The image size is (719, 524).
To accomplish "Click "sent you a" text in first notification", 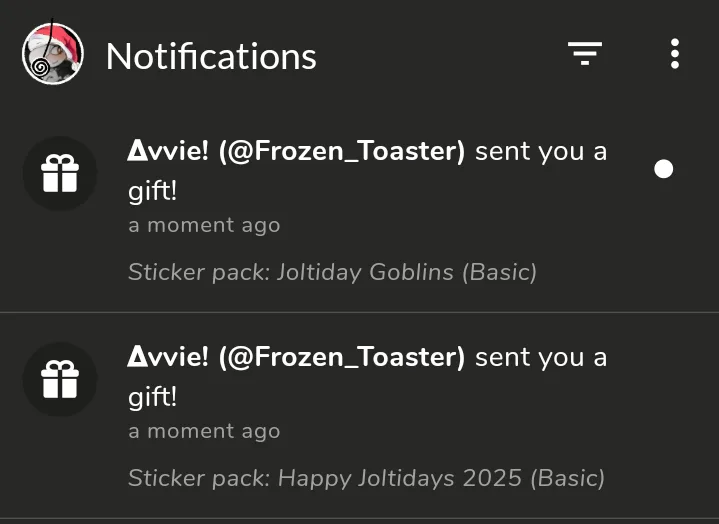I will (x=540, y=152).
